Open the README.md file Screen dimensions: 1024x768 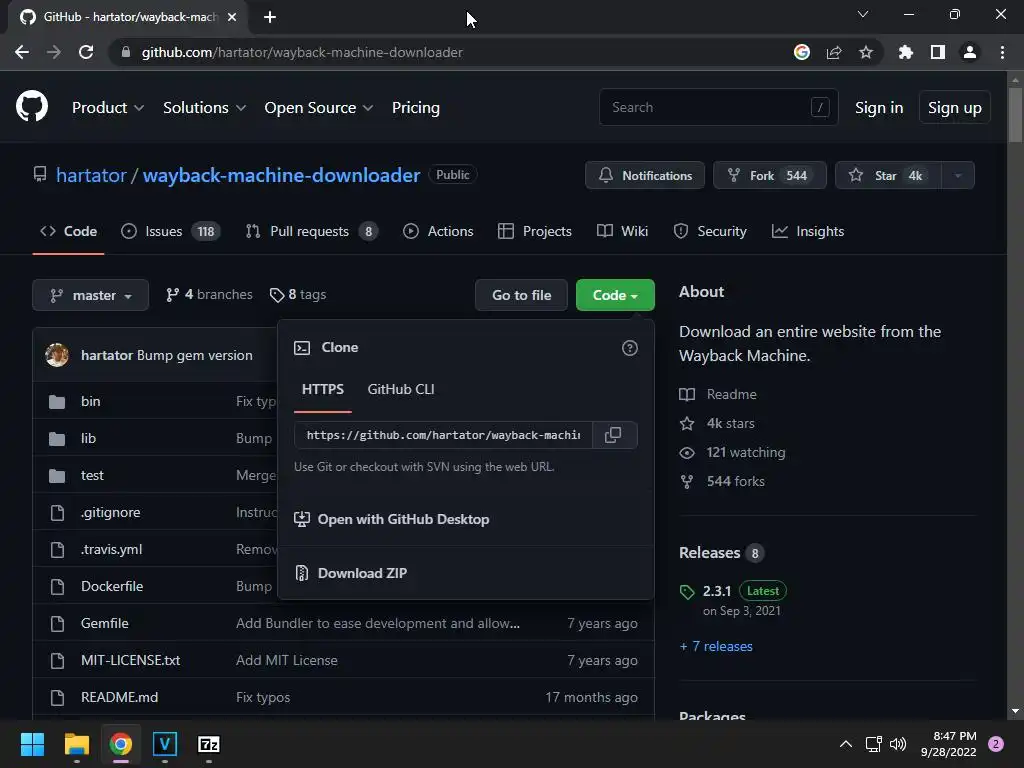(x=120, y=697)
